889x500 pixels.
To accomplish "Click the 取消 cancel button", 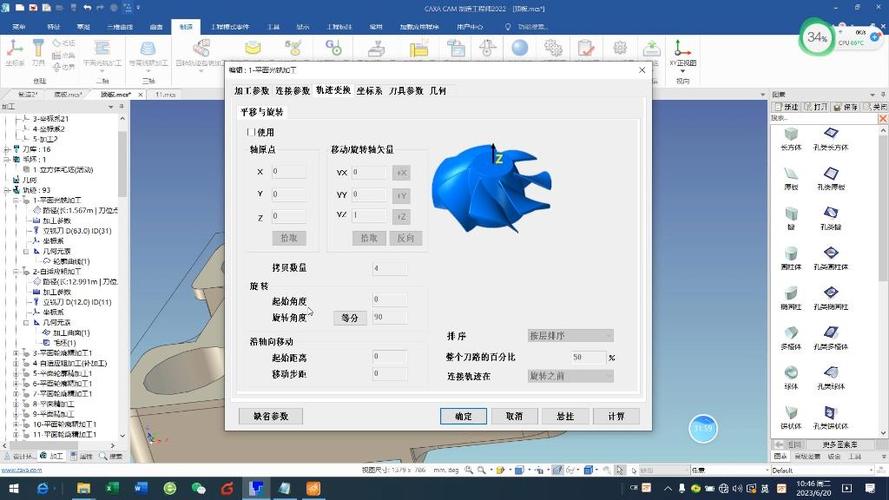I will point(514,416).
